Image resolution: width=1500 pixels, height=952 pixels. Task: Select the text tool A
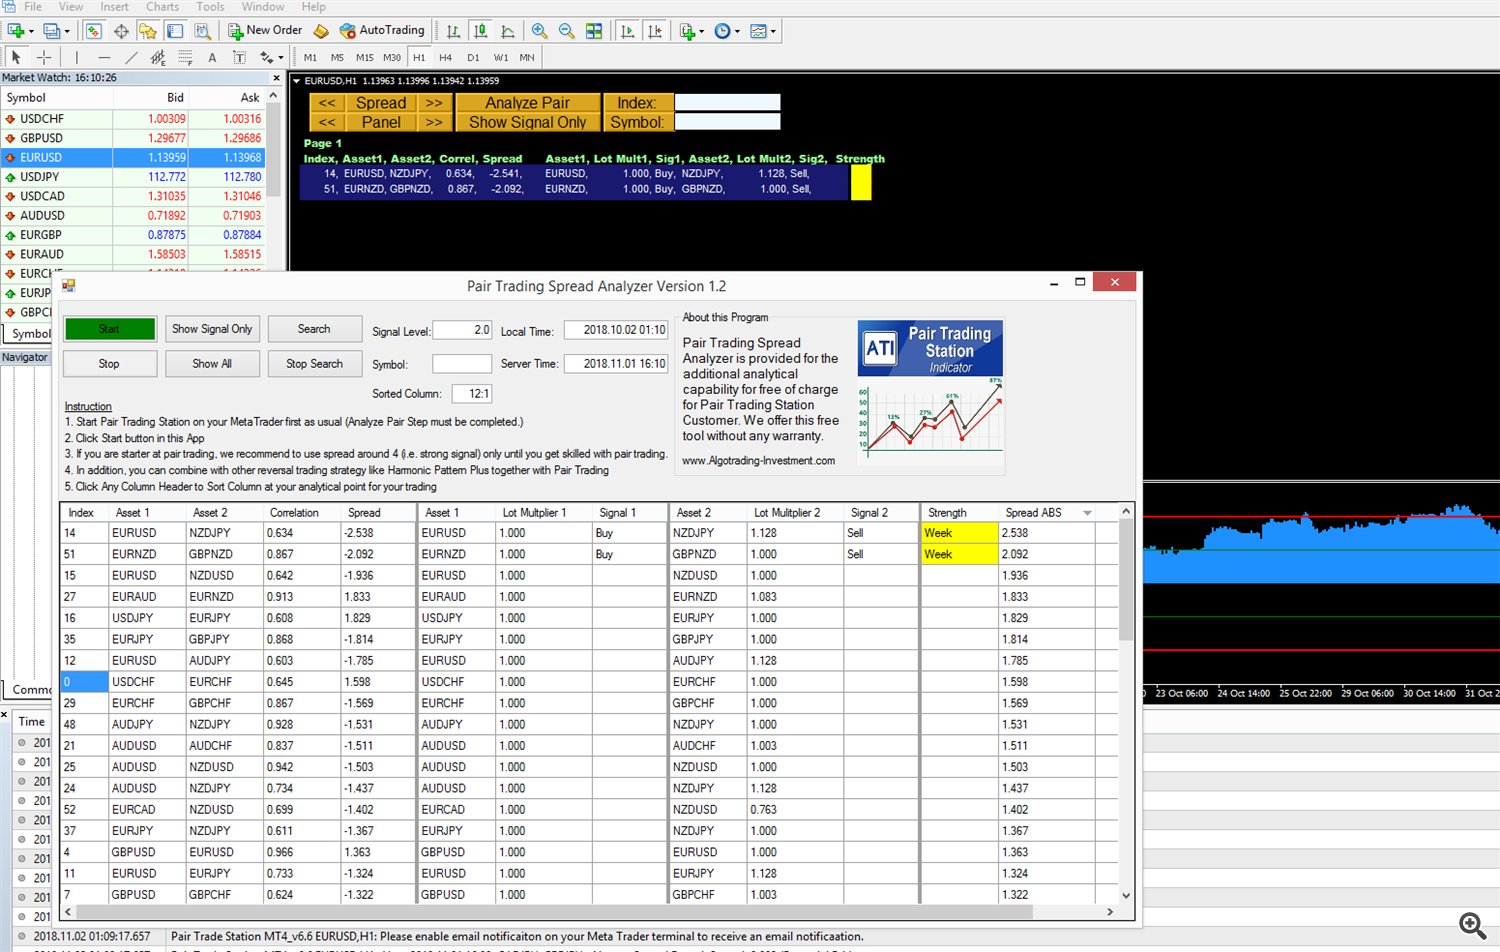(212, 58)
